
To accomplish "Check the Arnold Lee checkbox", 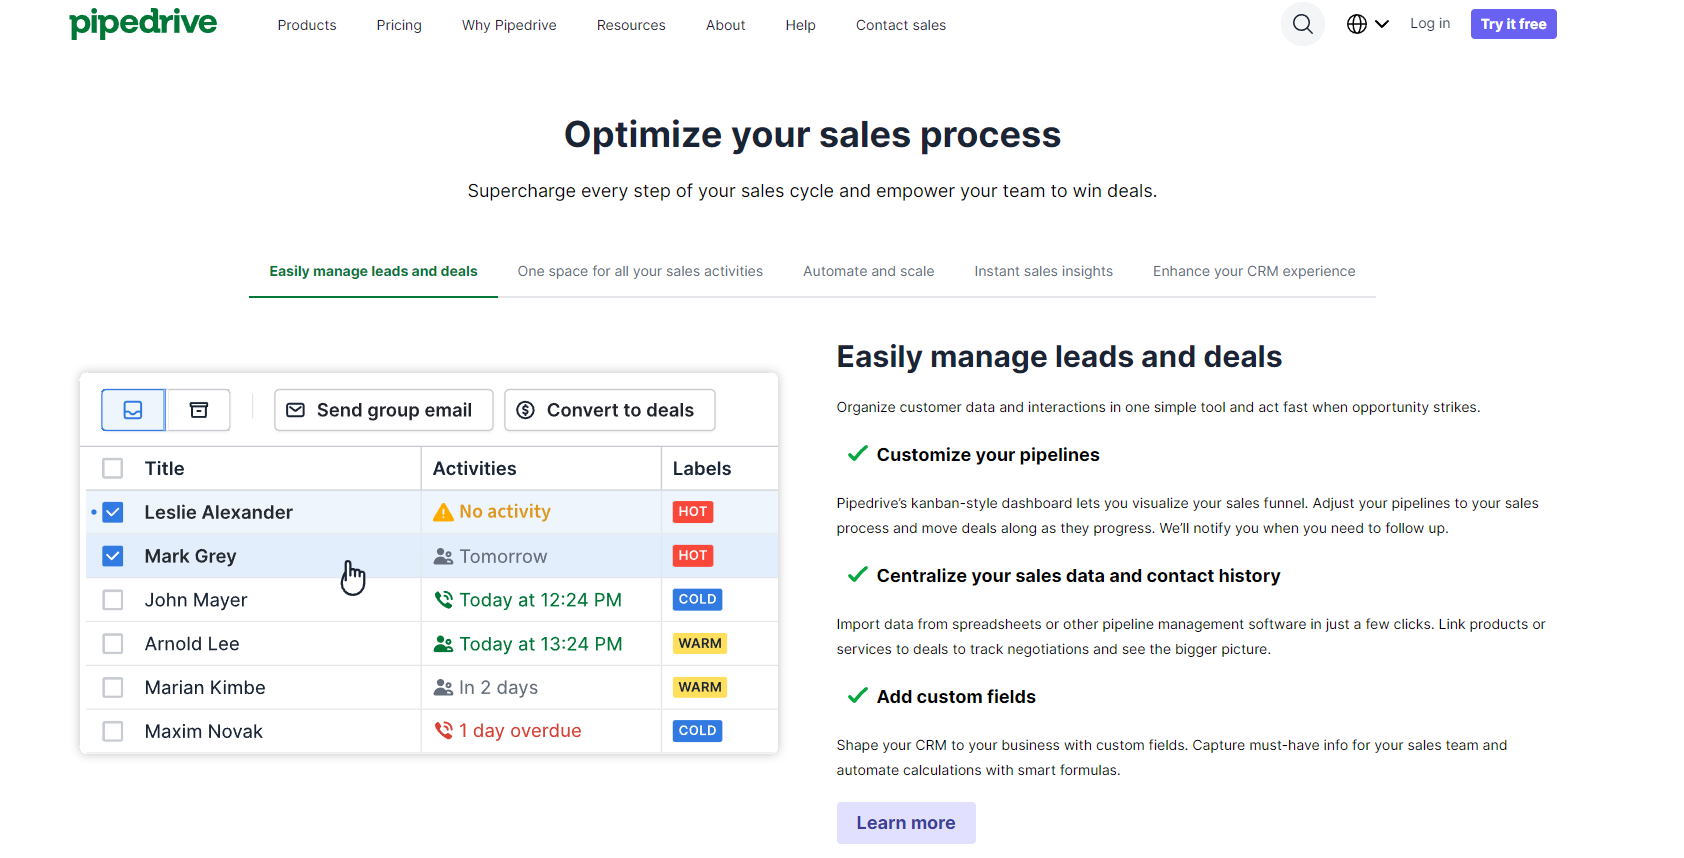I will [113, 644].
